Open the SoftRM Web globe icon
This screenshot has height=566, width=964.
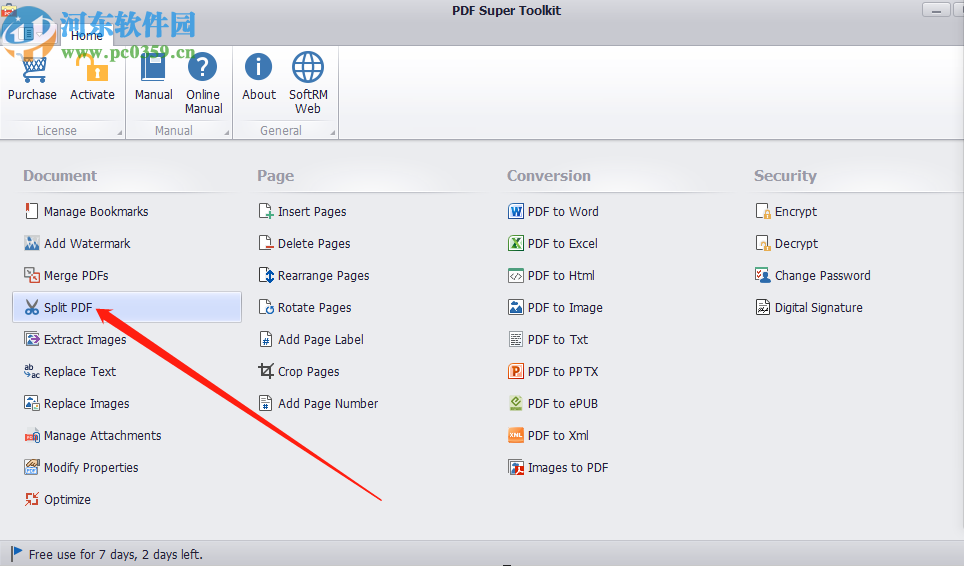click(307, 68)
